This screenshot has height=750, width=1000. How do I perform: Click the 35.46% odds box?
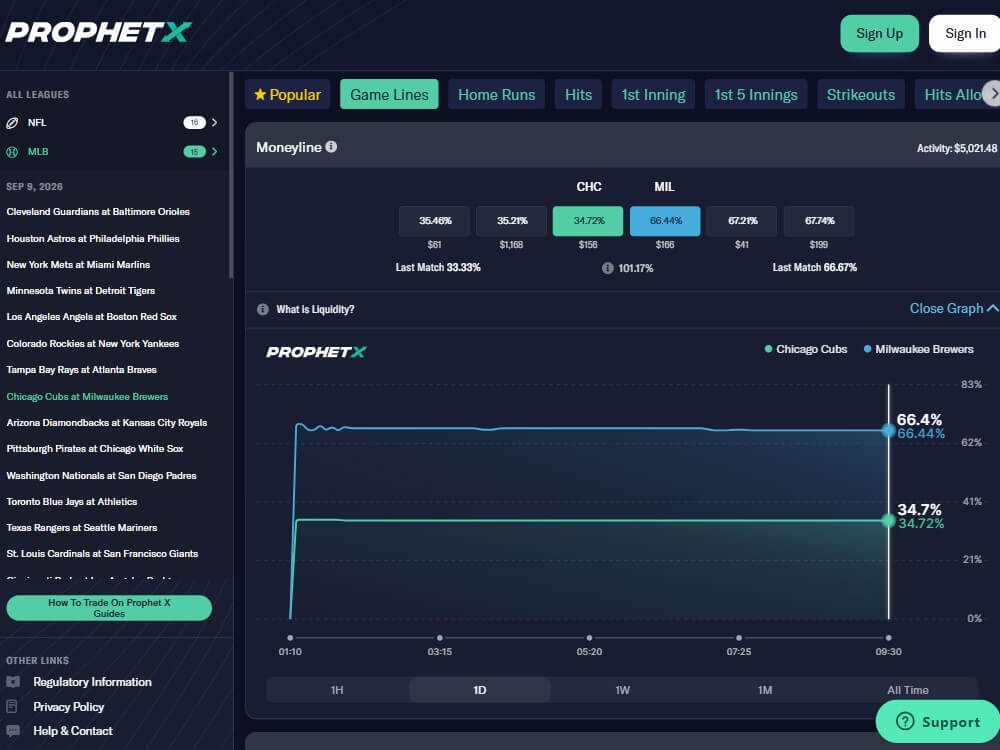434,221
